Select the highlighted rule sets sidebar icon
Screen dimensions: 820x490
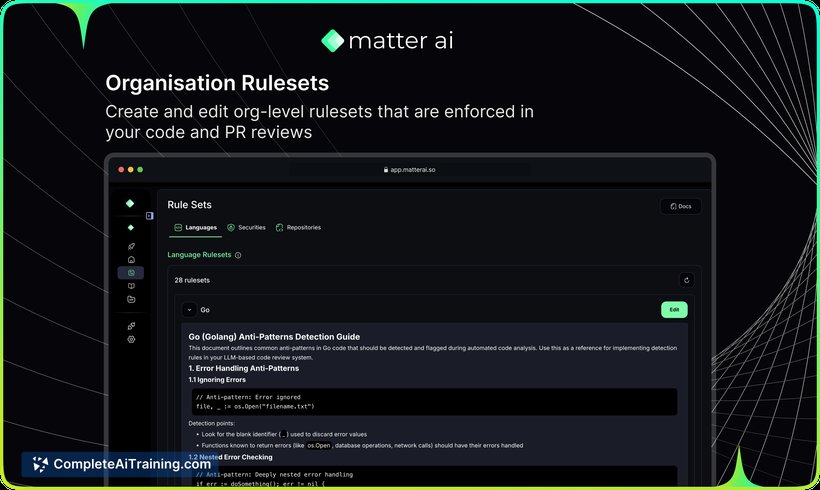point(131,272)
